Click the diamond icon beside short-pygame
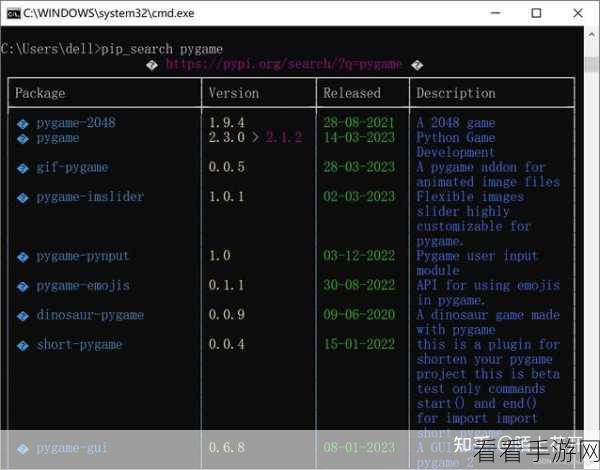The image size is (600, 470). (23, 346)
